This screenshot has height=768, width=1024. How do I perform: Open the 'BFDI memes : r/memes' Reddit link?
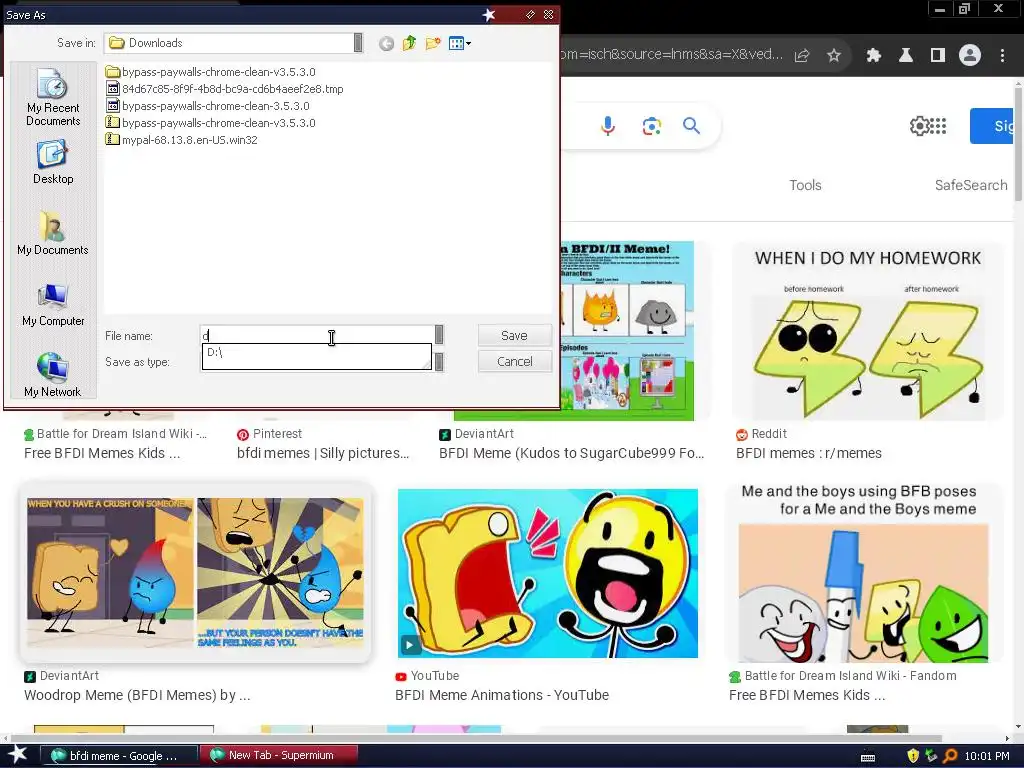pyautogui.click(x=808, y=453)
